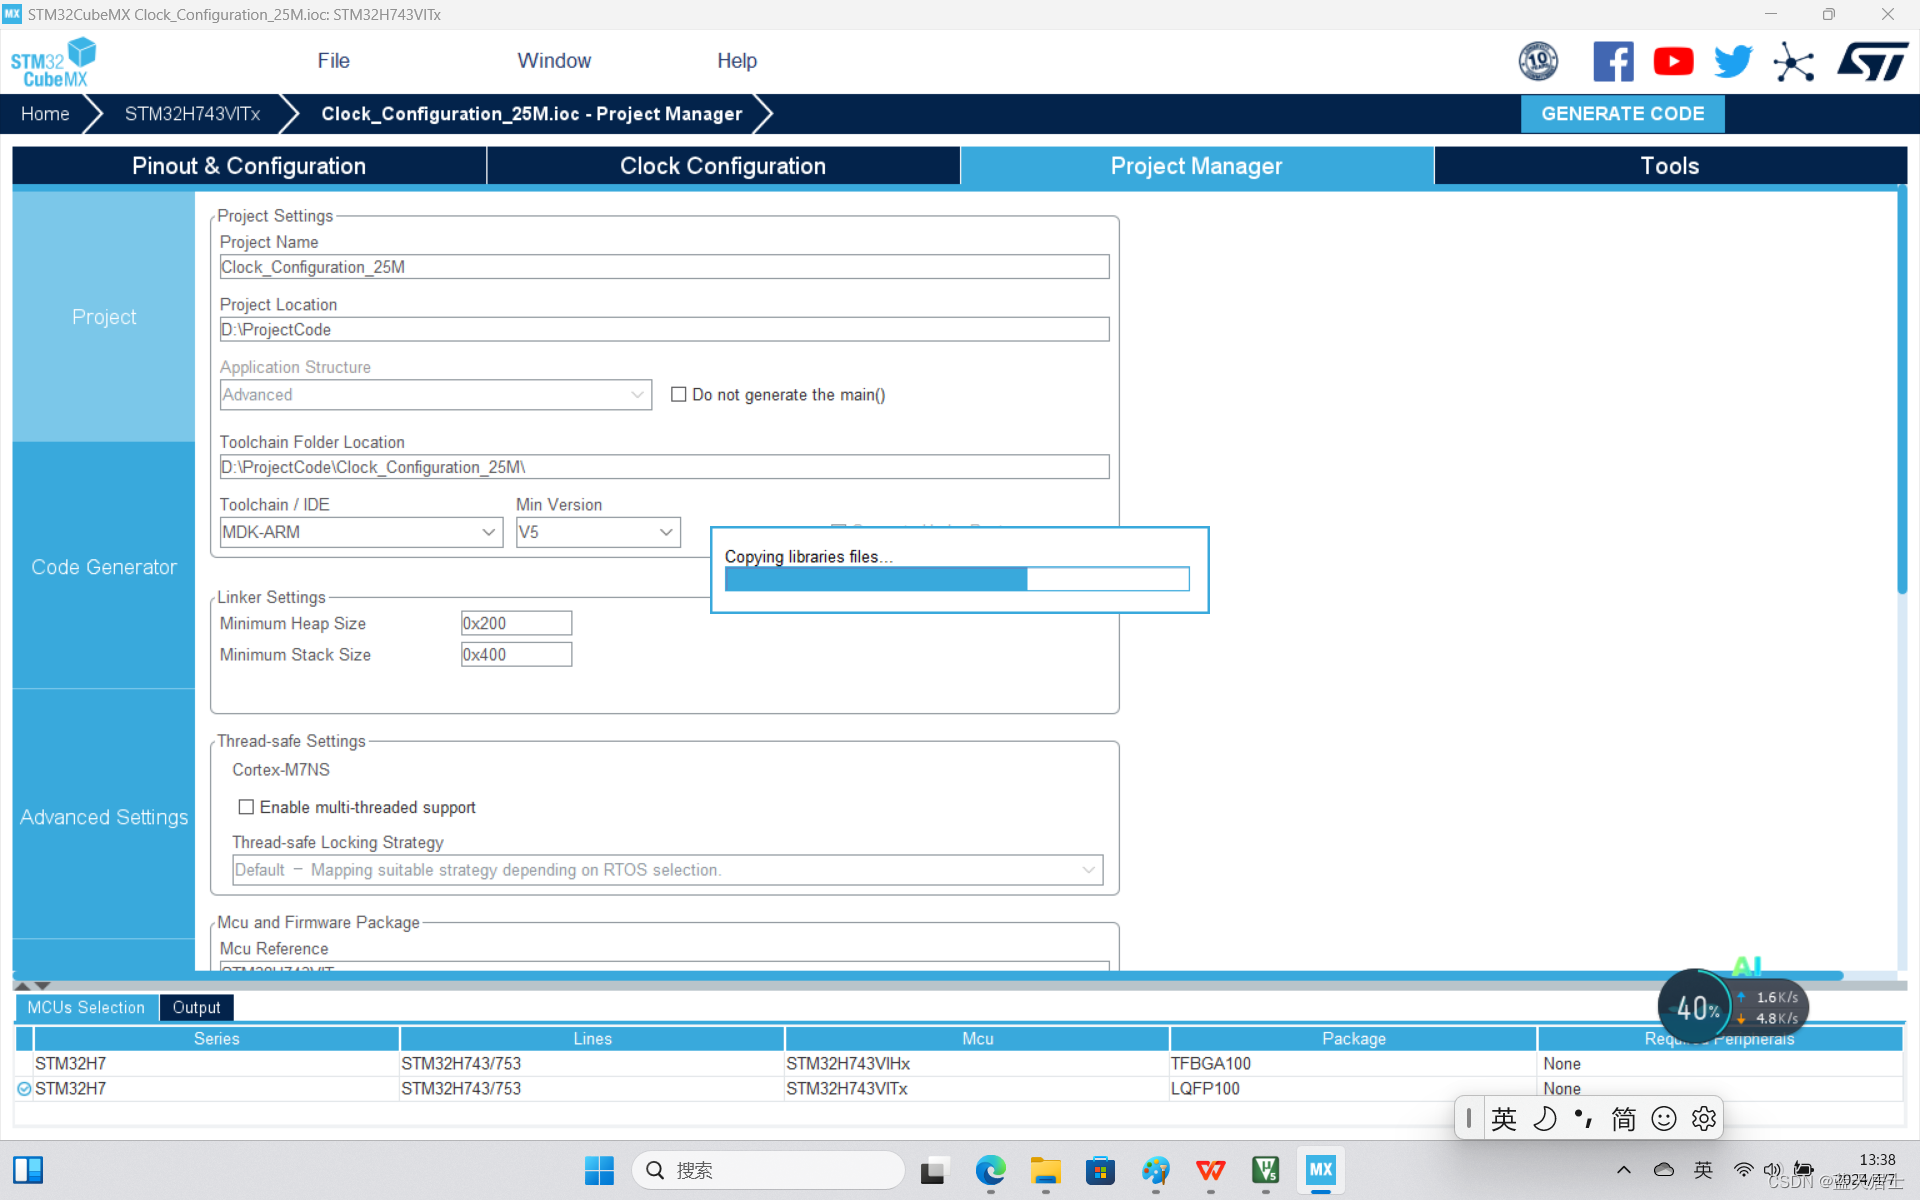Screen dimensions: 1920x1200
Task: Open the Toolchain / IDE MDK-ARM dropdown
Action: tap(360, 532)
